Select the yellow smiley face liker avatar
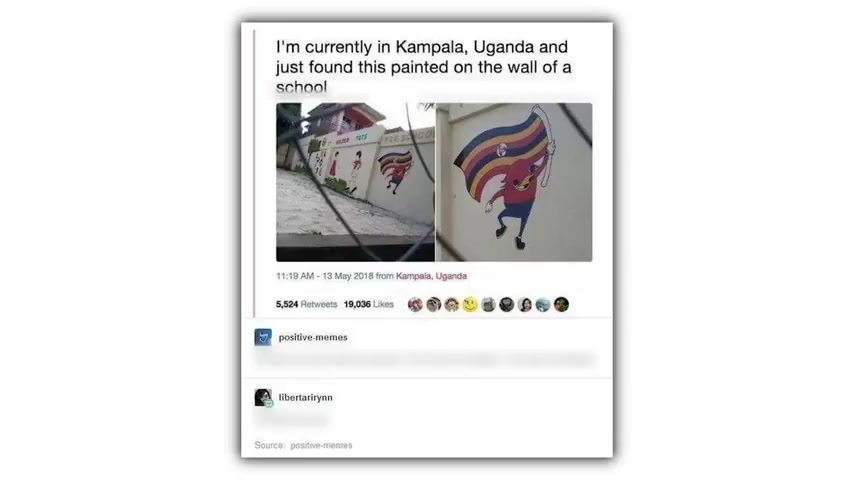This screenshot has height=480, width=854. [x=470, y=305]
